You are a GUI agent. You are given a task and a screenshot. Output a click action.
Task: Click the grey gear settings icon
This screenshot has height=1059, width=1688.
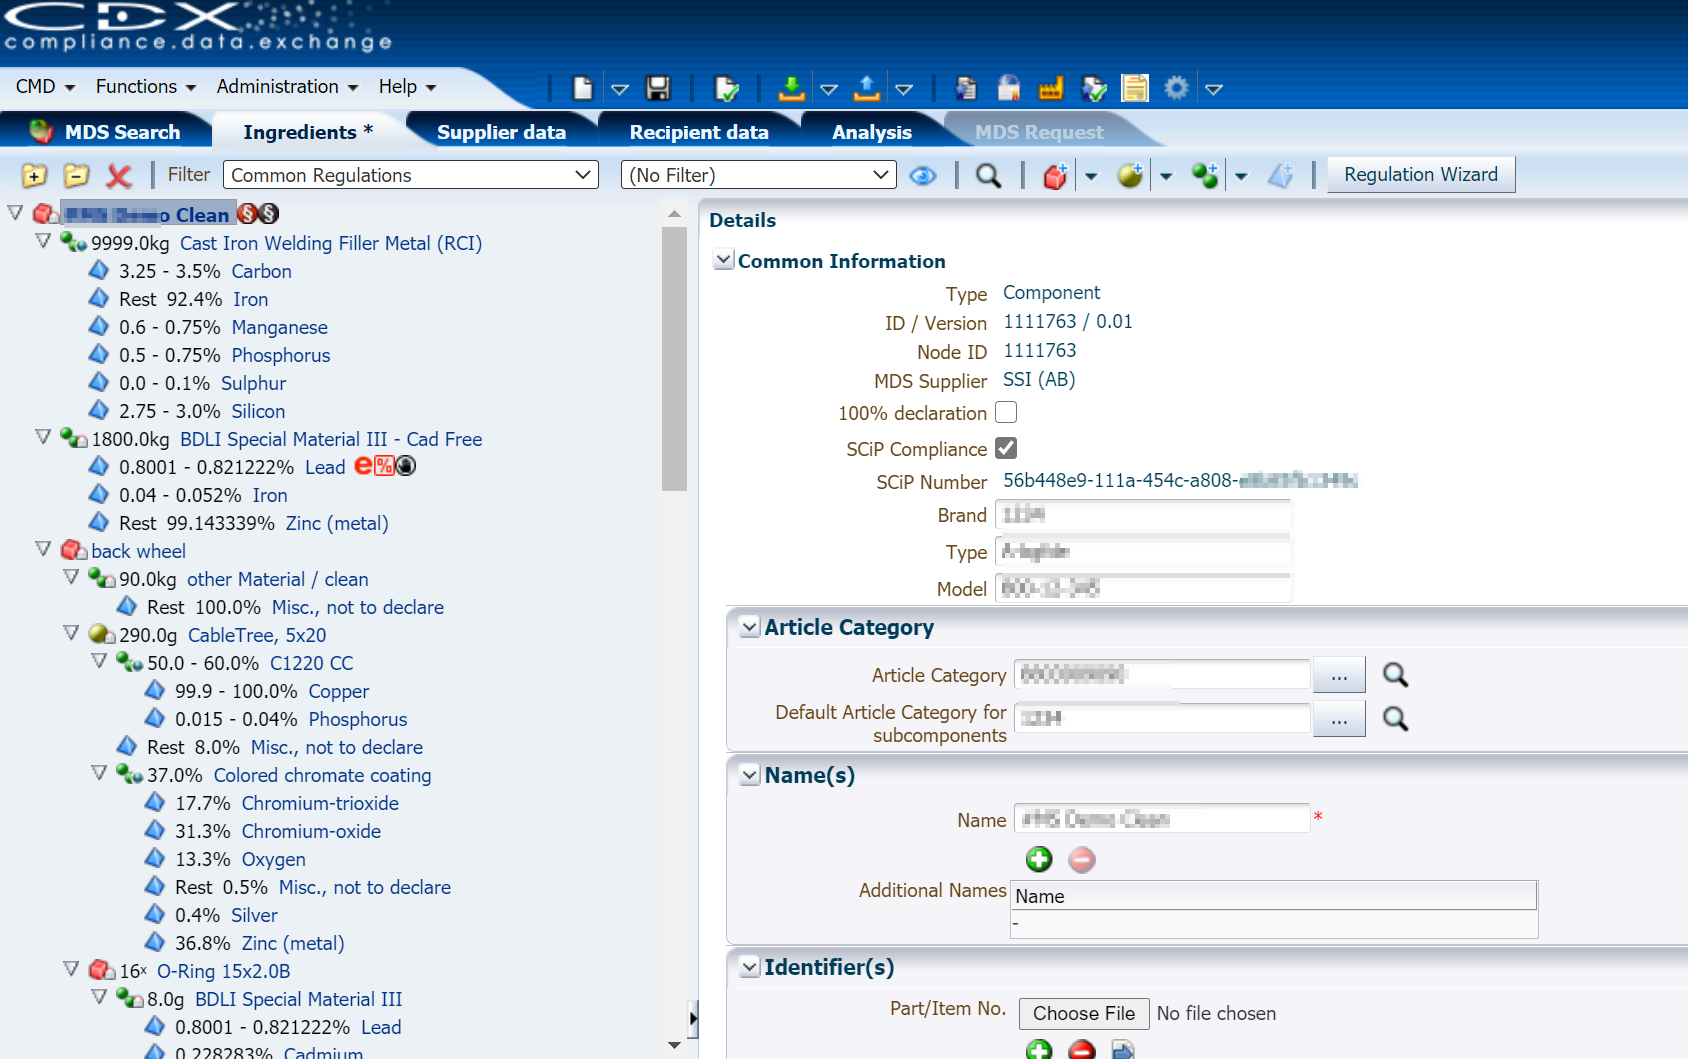pyautogui.click(x=1177, y=88)
